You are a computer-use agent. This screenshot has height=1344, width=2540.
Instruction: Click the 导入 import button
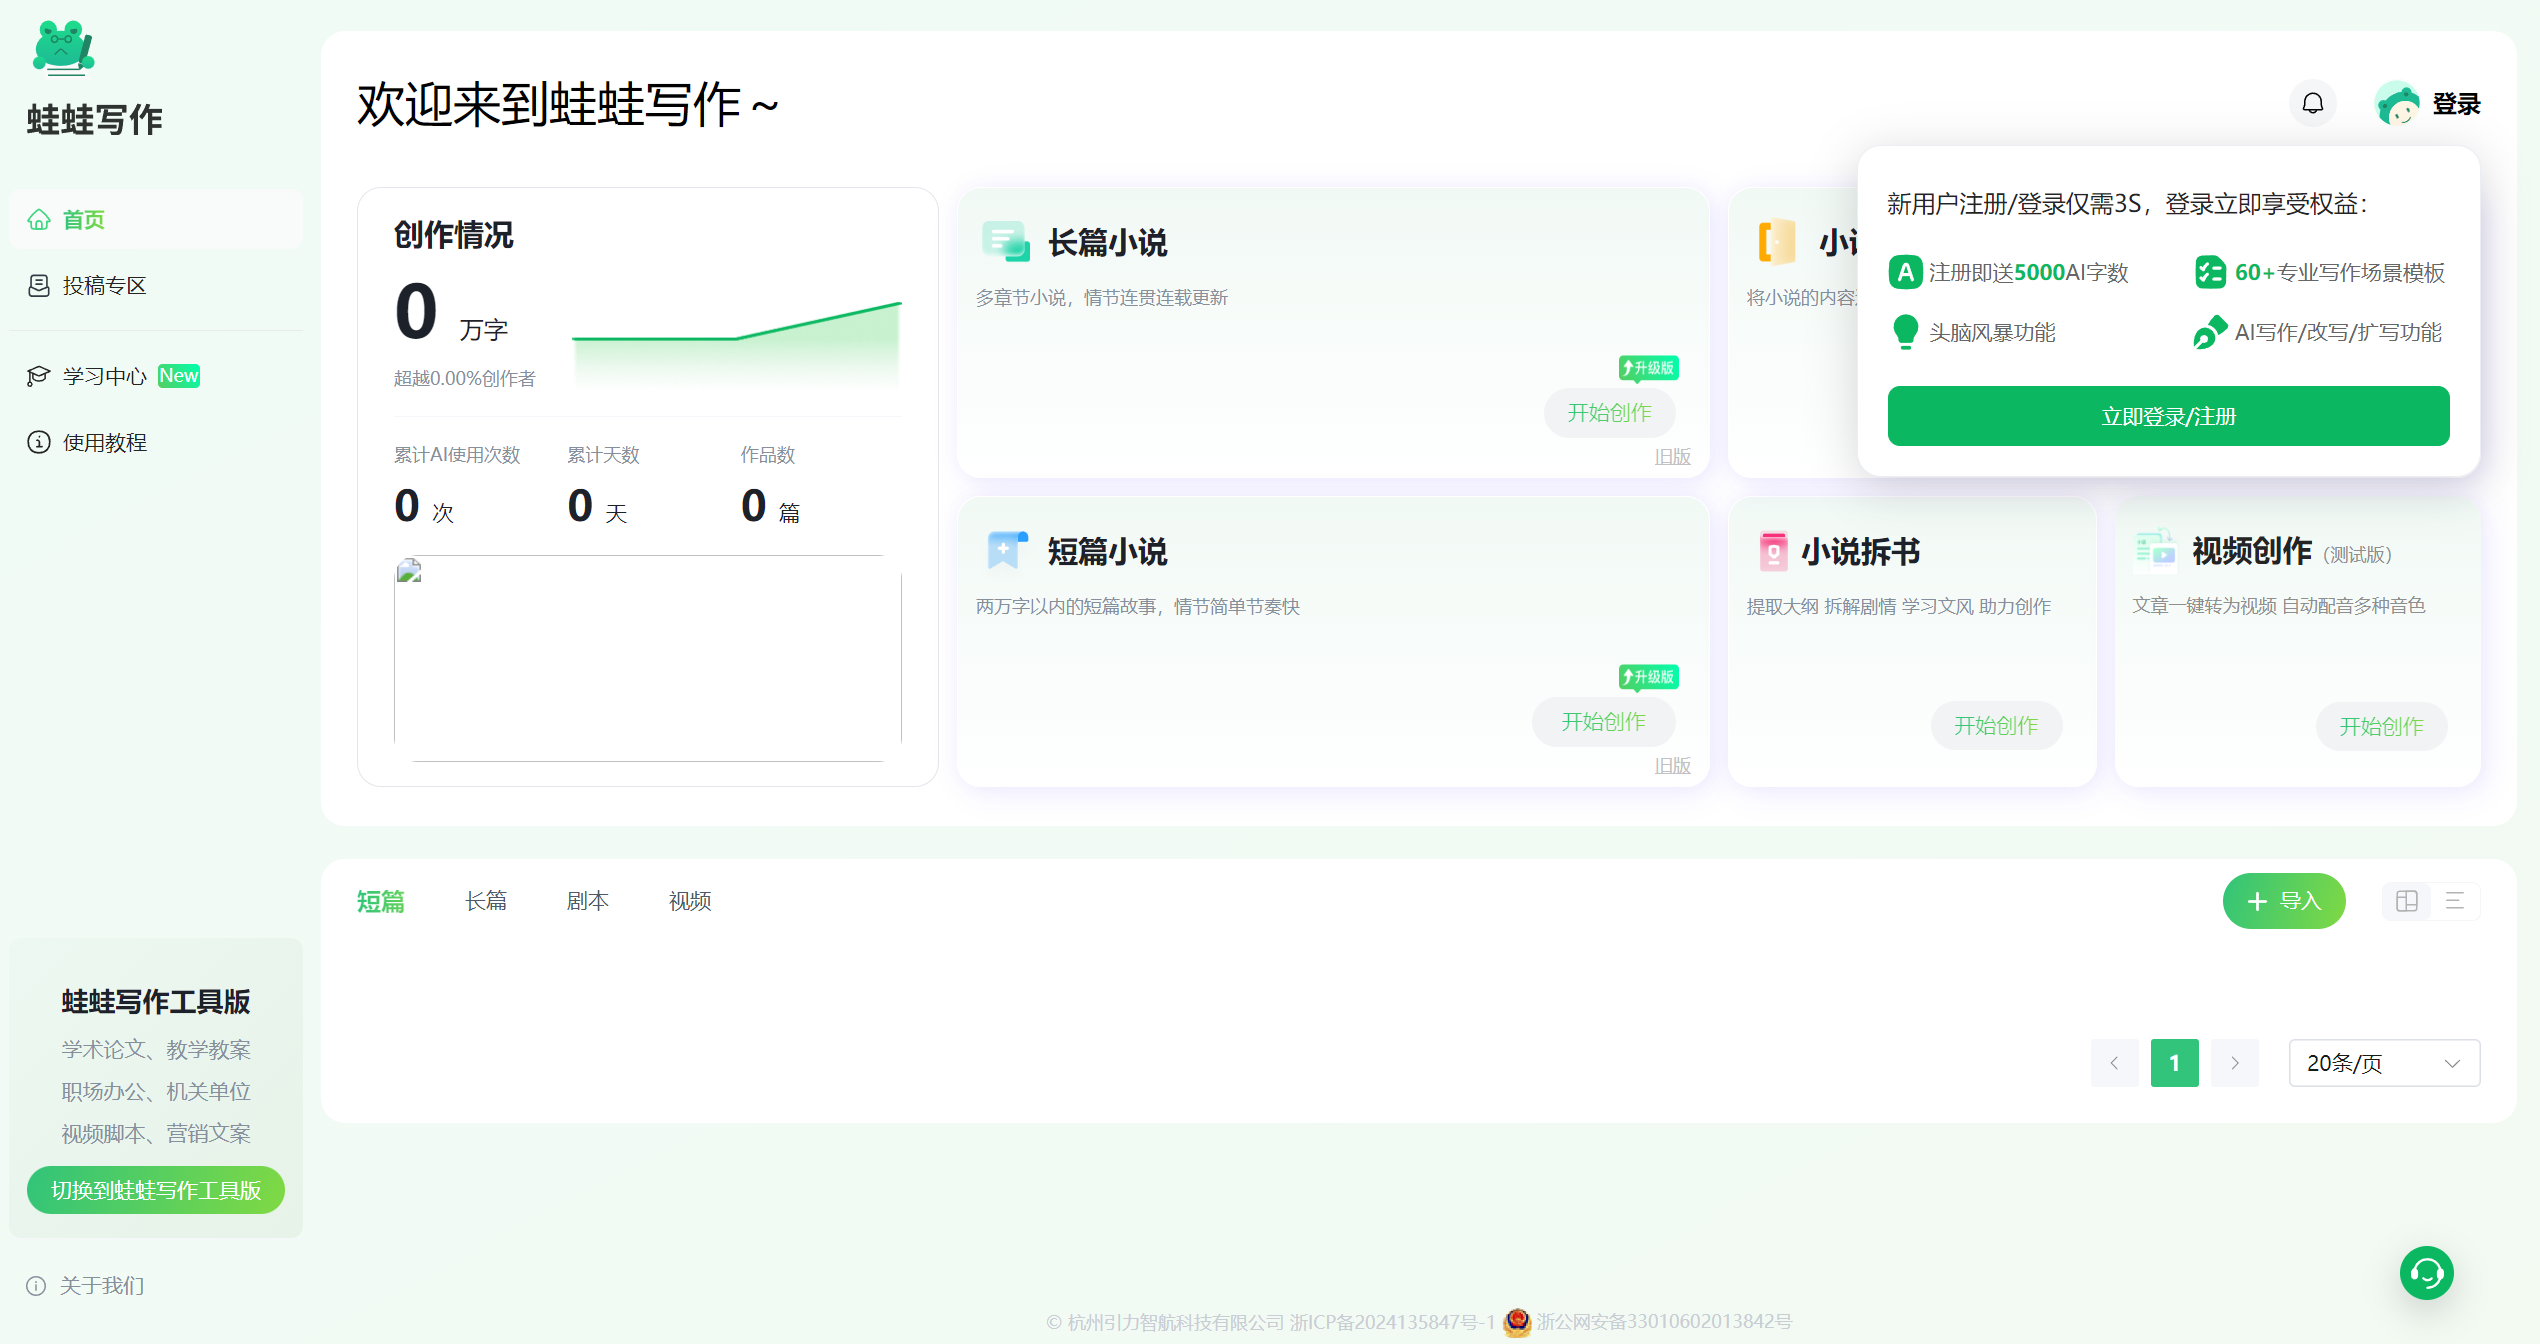click(2284, 901)
